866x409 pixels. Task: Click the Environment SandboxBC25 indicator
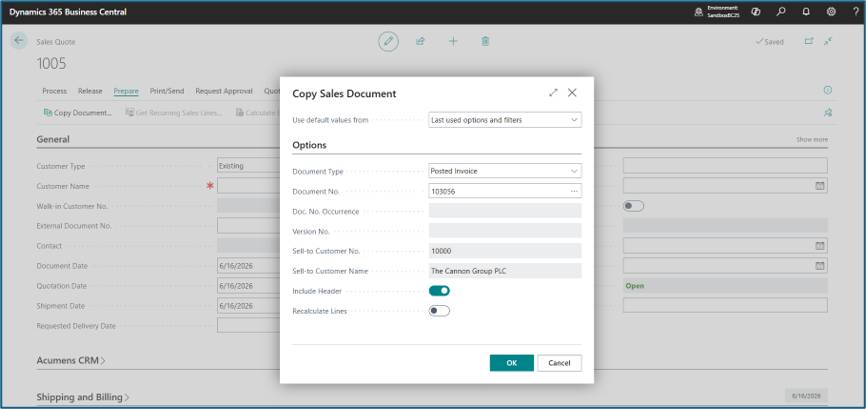tap(717, 12)
